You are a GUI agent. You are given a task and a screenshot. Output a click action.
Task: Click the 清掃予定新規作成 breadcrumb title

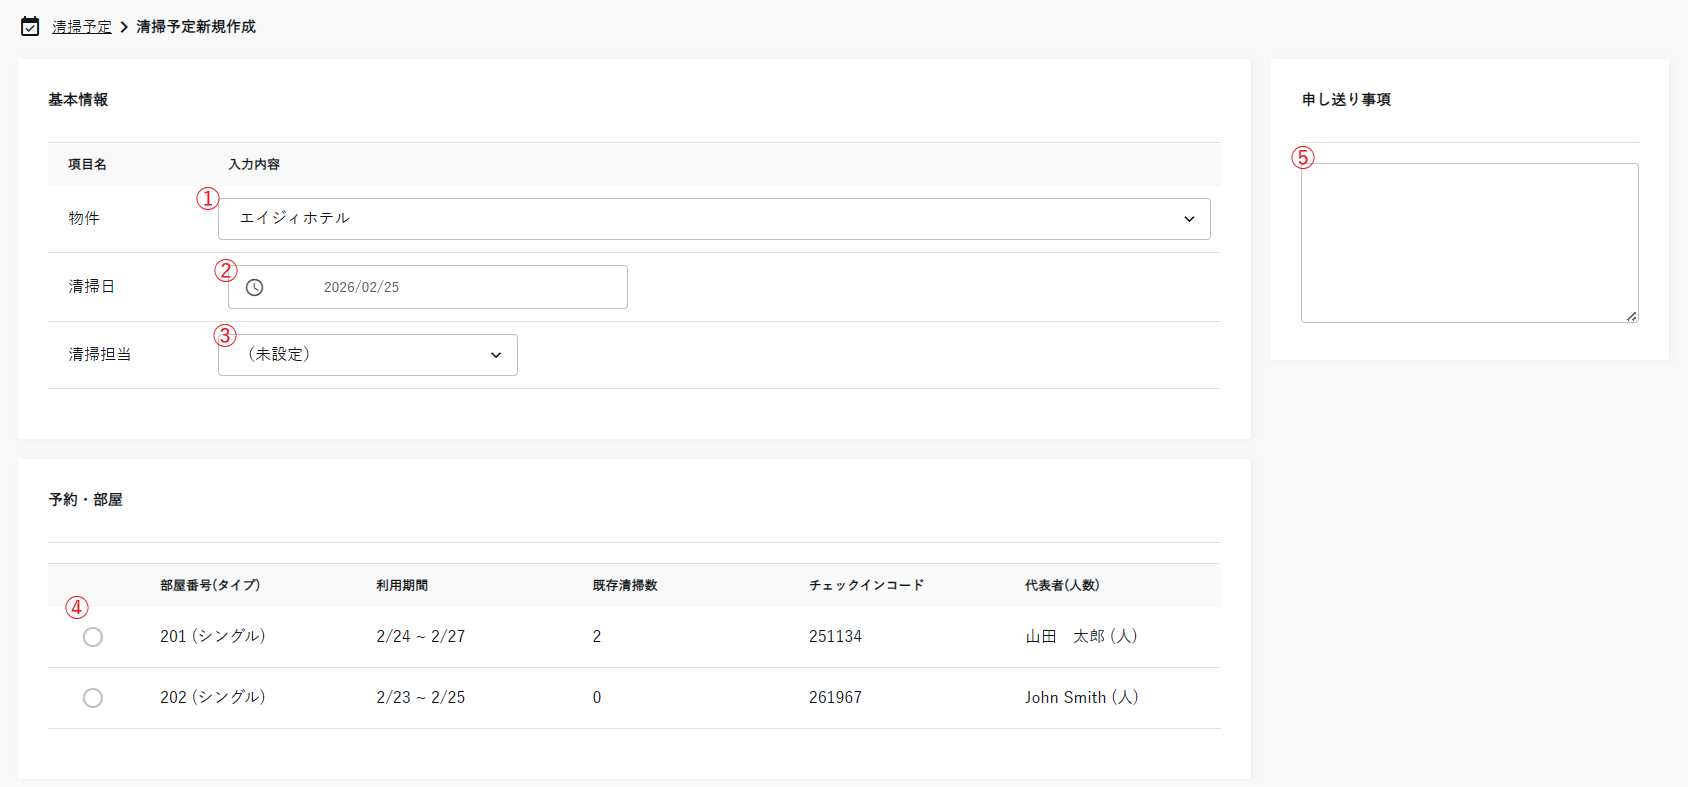coord(196,27)
